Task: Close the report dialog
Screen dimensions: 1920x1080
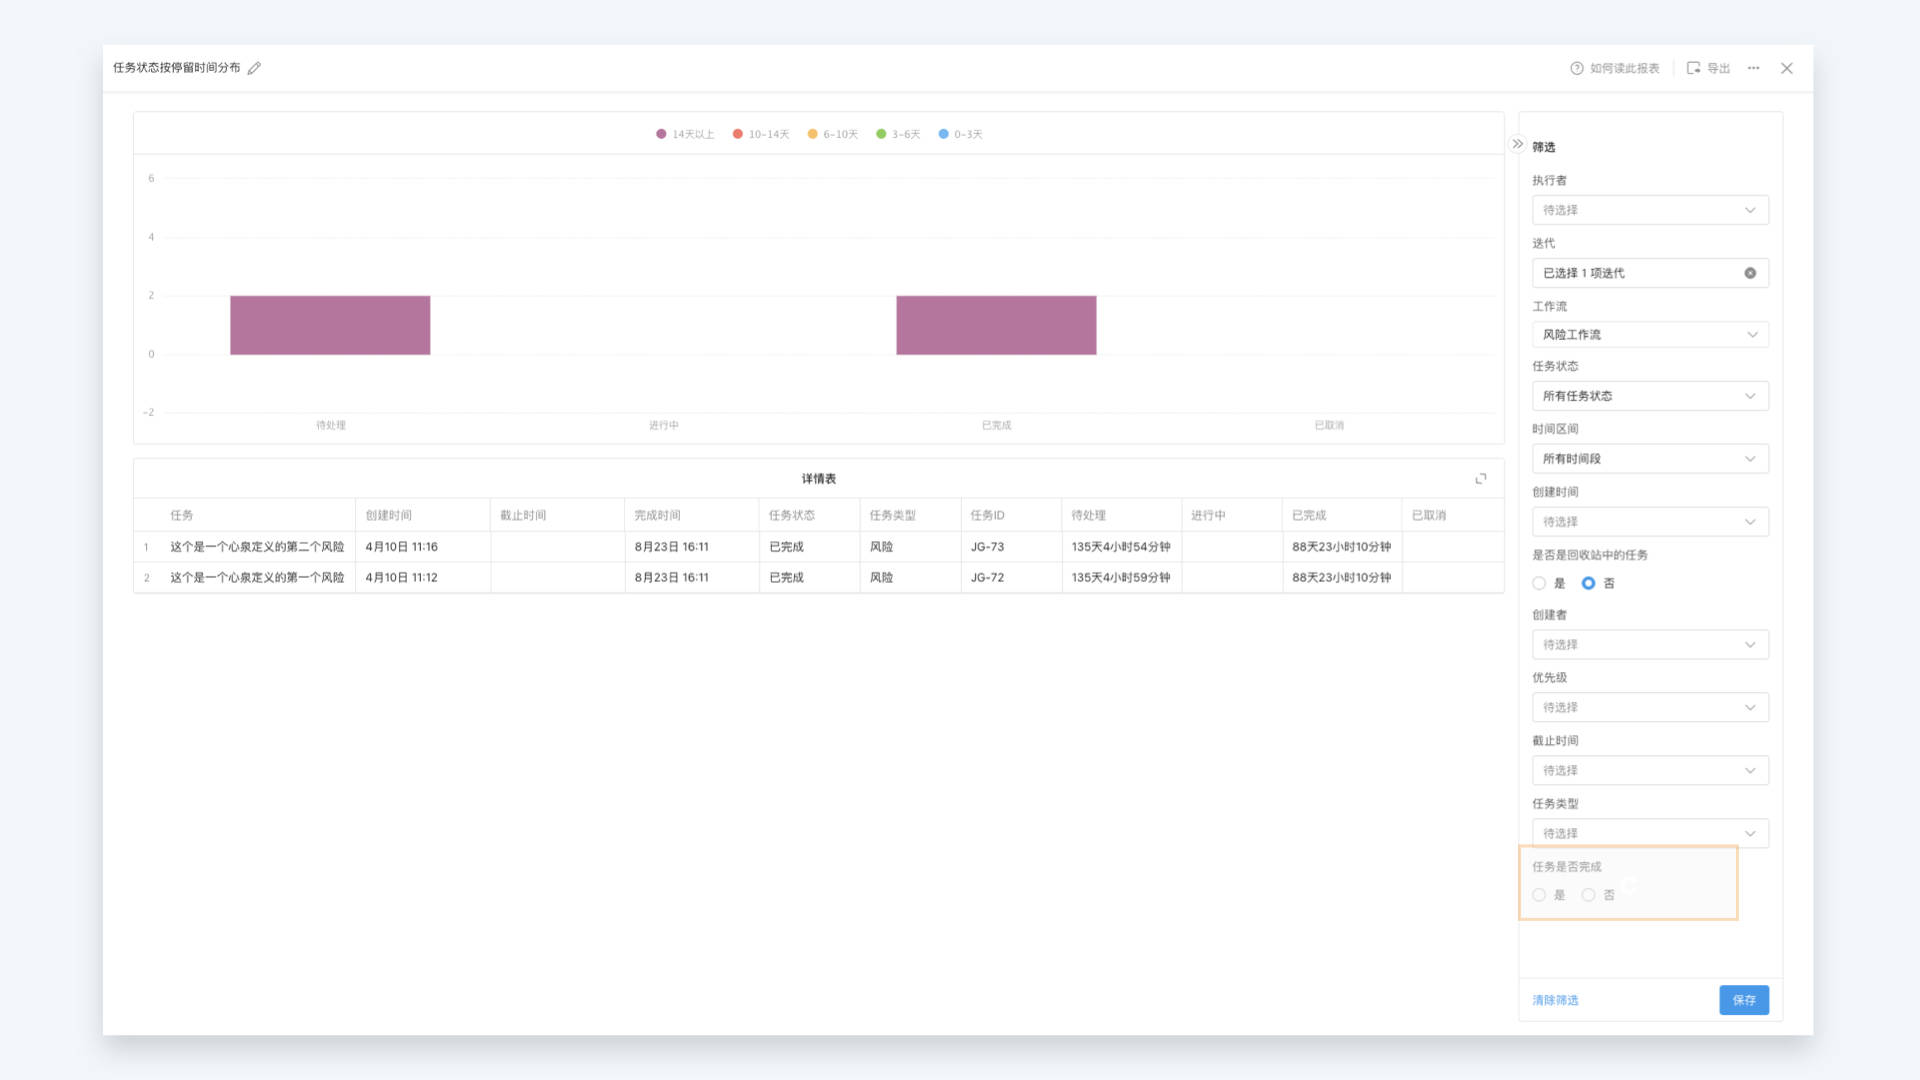Action: [1787, 68]
